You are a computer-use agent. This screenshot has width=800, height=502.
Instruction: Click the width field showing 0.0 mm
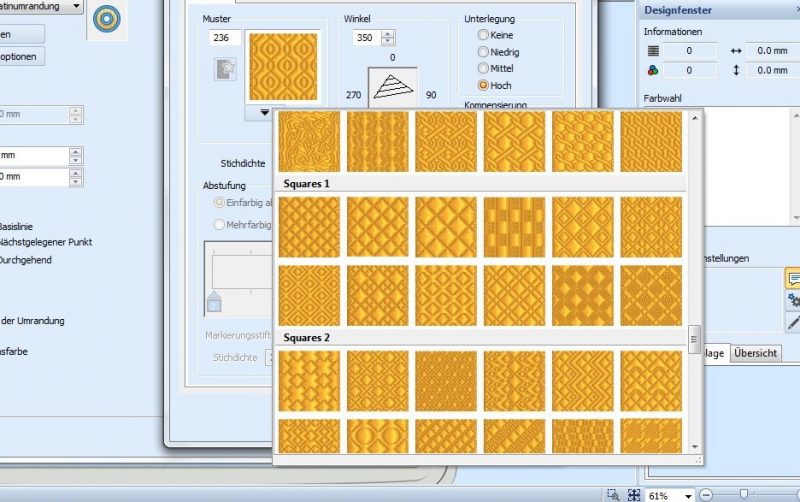(772, 51)
